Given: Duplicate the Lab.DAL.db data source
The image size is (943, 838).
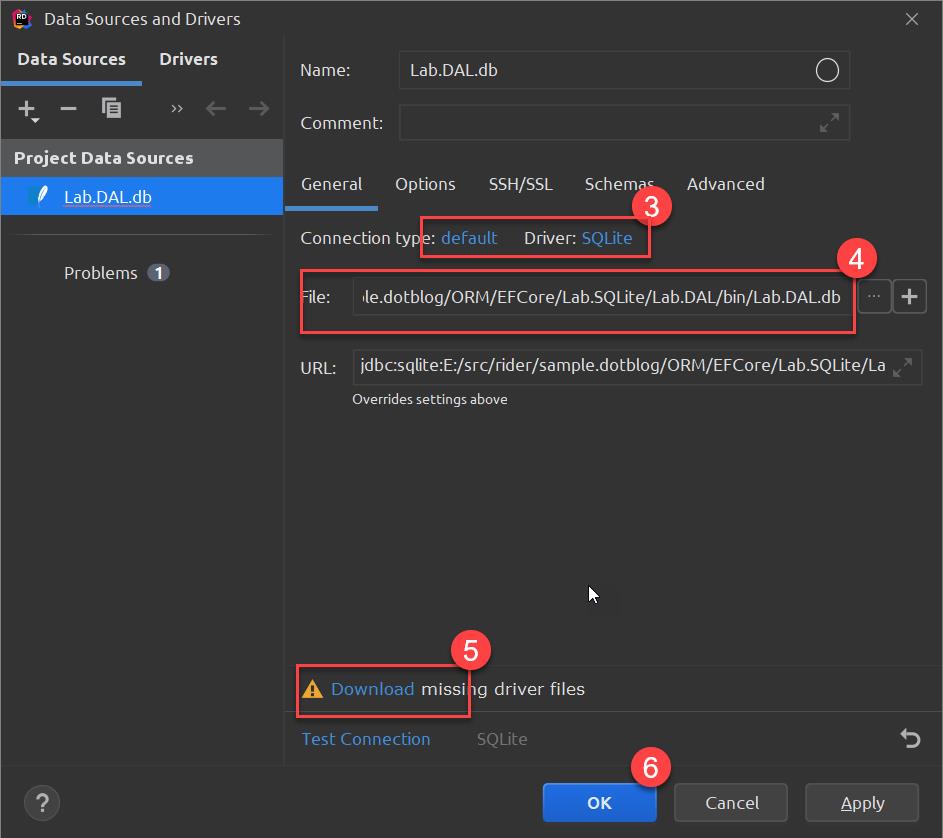Looking at the screenshot, I should (x=111, y=108).
